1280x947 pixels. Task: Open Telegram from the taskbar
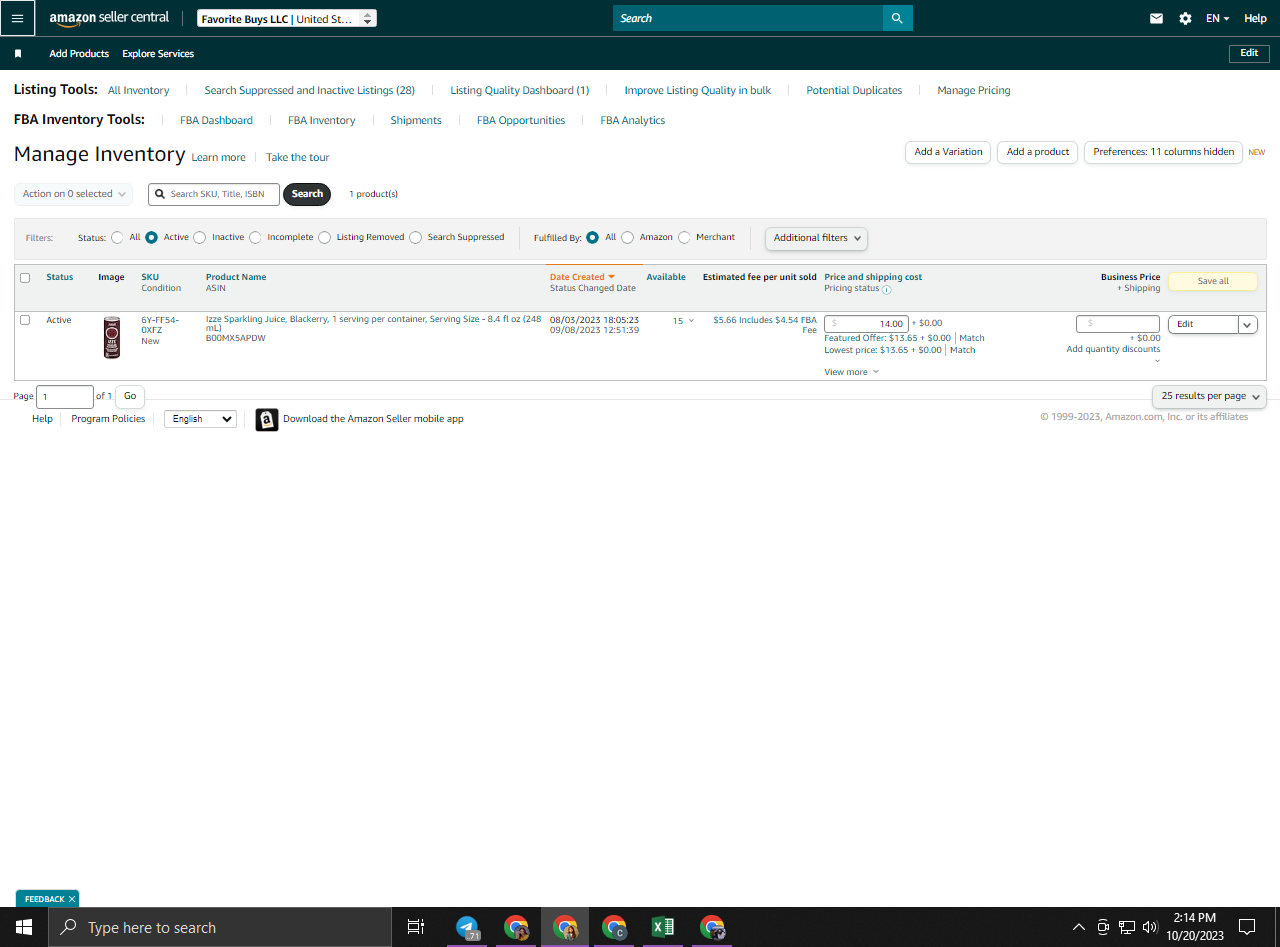point(467,927)
